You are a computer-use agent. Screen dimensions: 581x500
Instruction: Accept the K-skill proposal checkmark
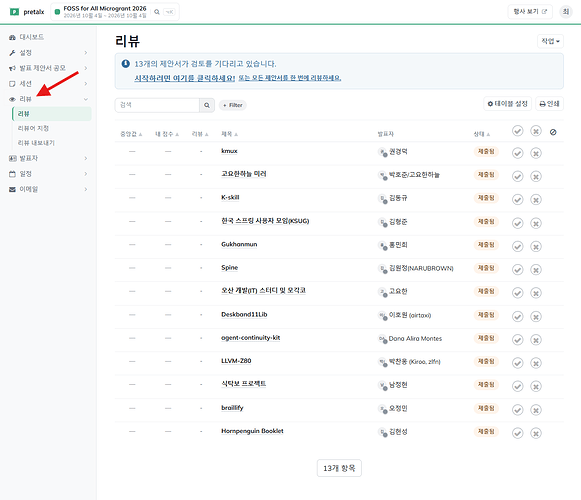click(x=517, y=199)
